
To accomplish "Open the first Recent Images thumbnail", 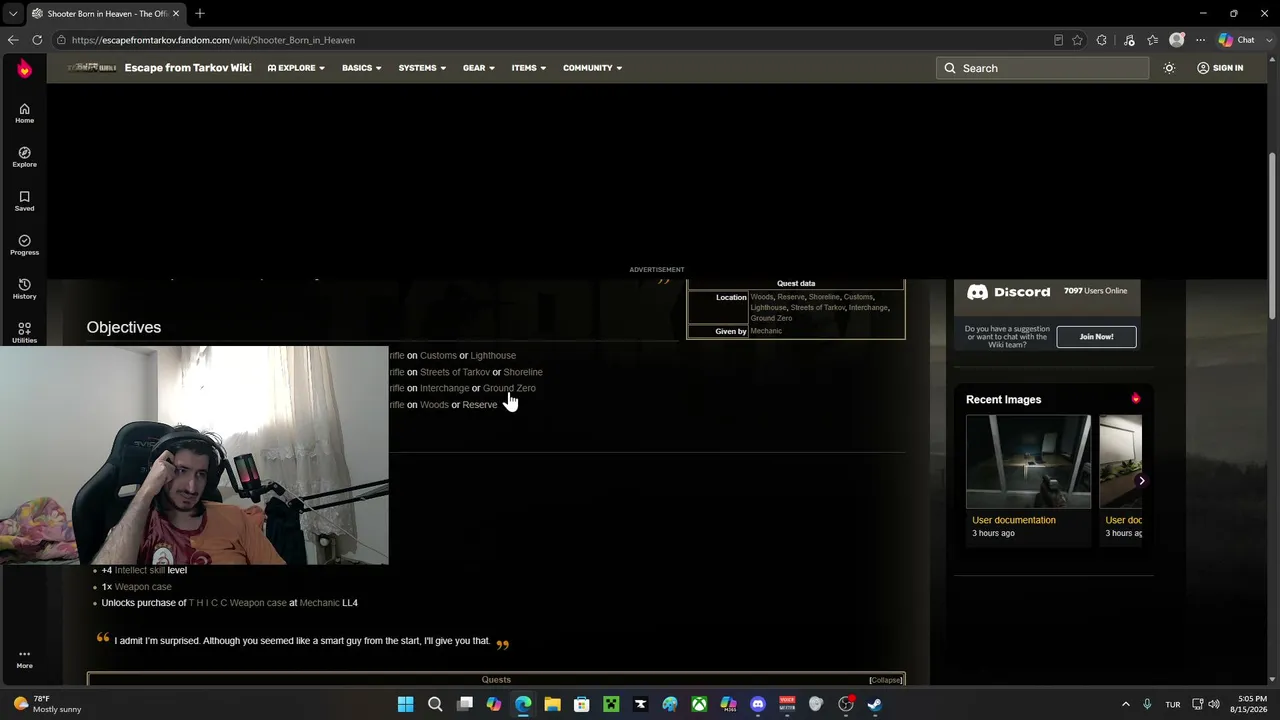I will [1028, 462].
